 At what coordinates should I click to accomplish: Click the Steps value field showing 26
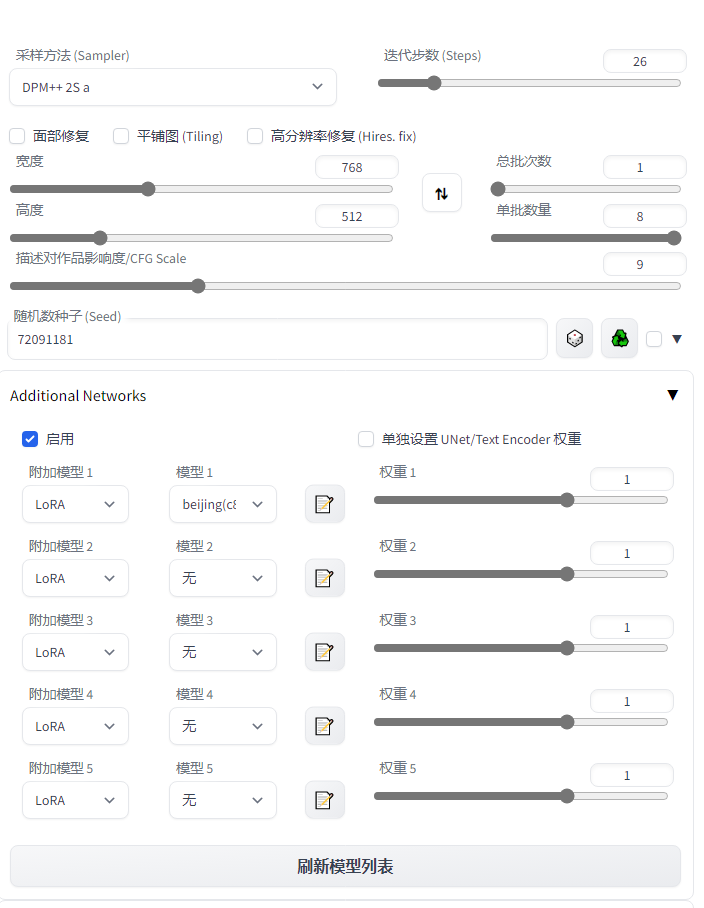tap(644, 61)
